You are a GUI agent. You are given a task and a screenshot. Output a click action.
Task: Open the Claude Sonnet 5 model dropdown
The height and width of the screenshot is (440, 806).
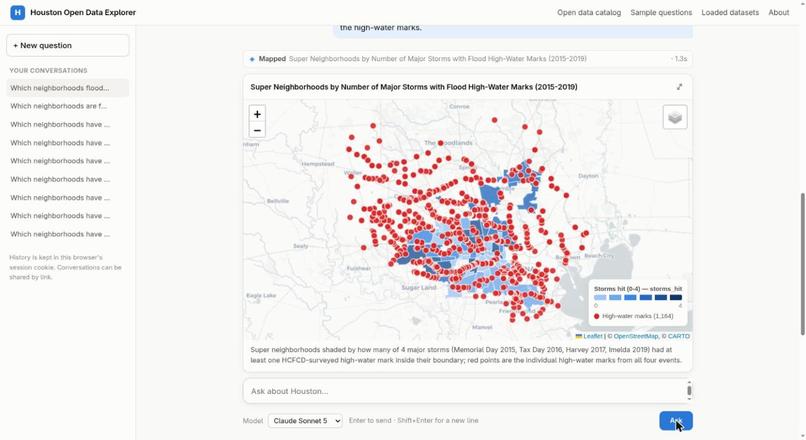click(x=305, y=420)
